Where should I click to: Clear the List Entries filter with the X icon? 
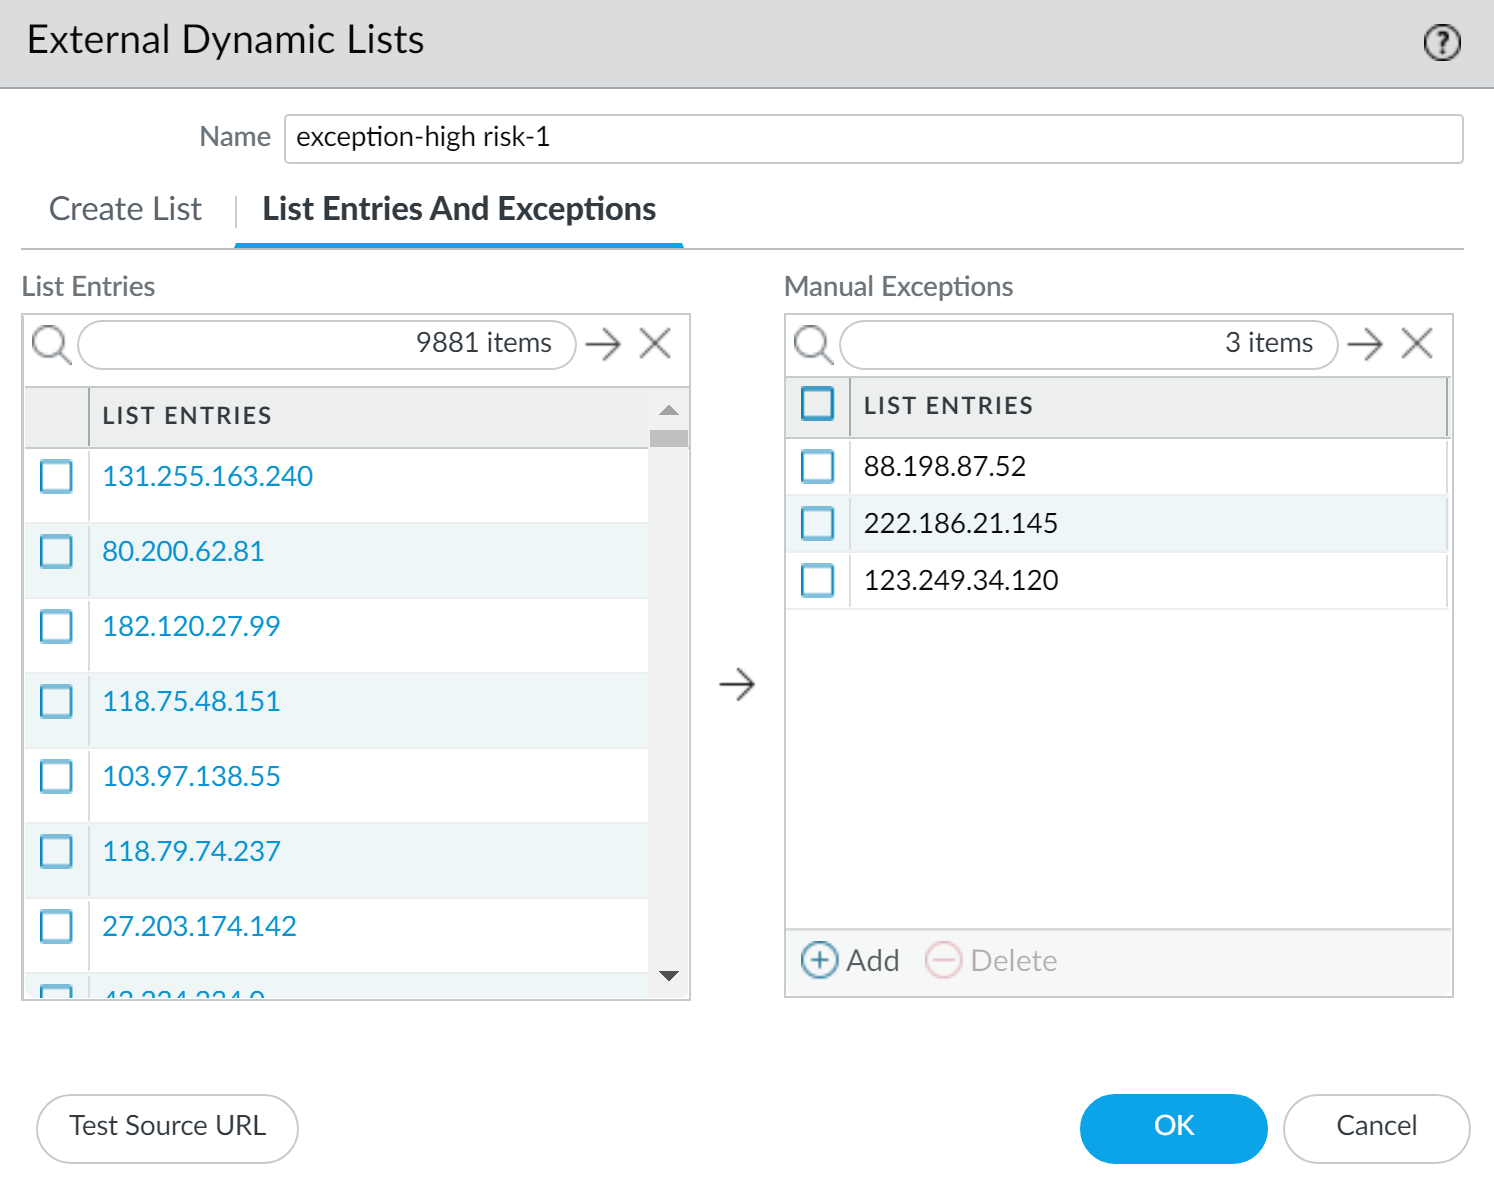pyautogui.click(x=655, y=343)
